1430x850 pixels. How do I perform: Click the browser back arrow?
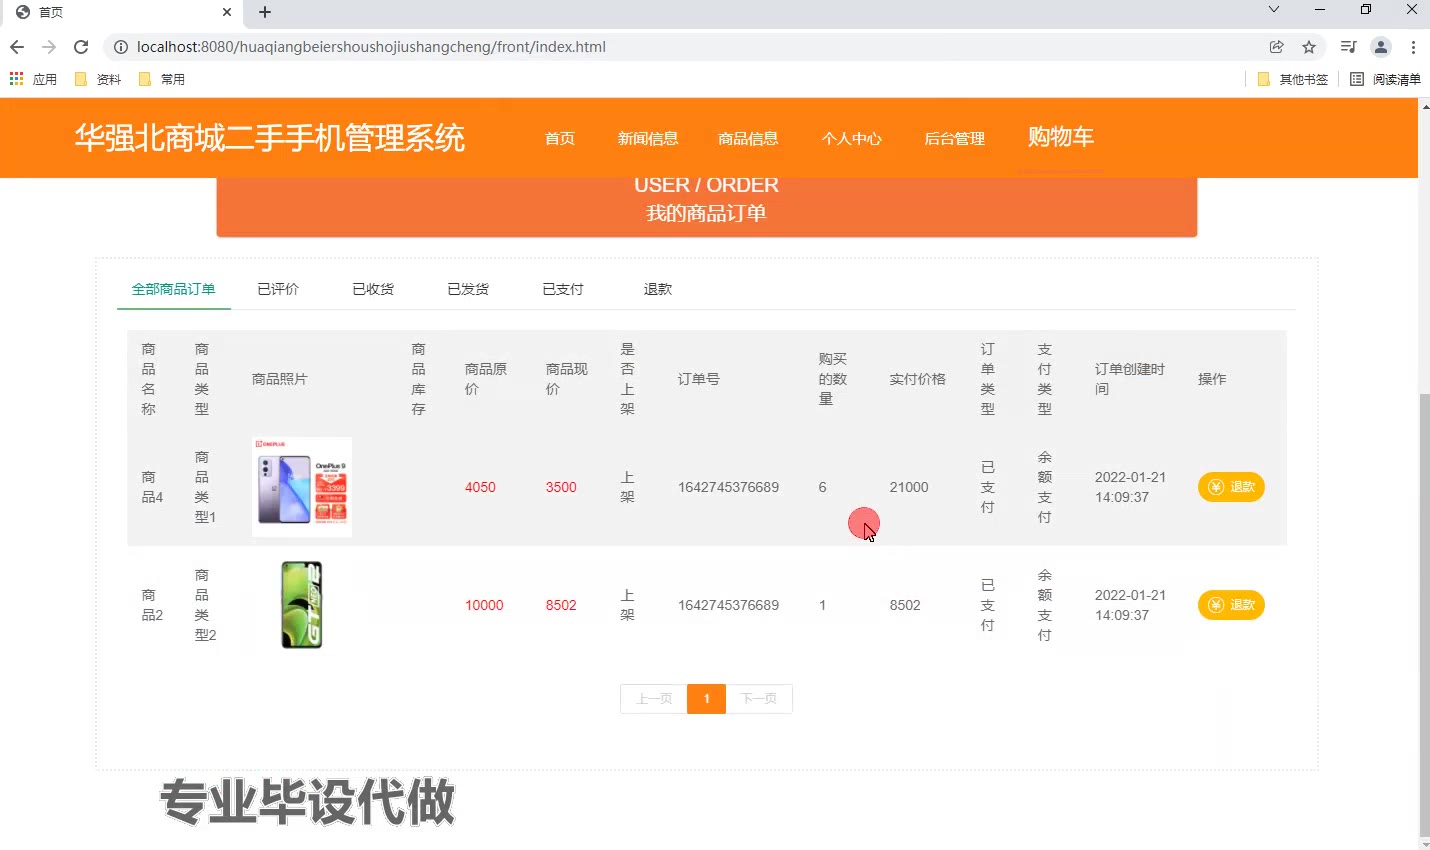click(x=17, y=47)
